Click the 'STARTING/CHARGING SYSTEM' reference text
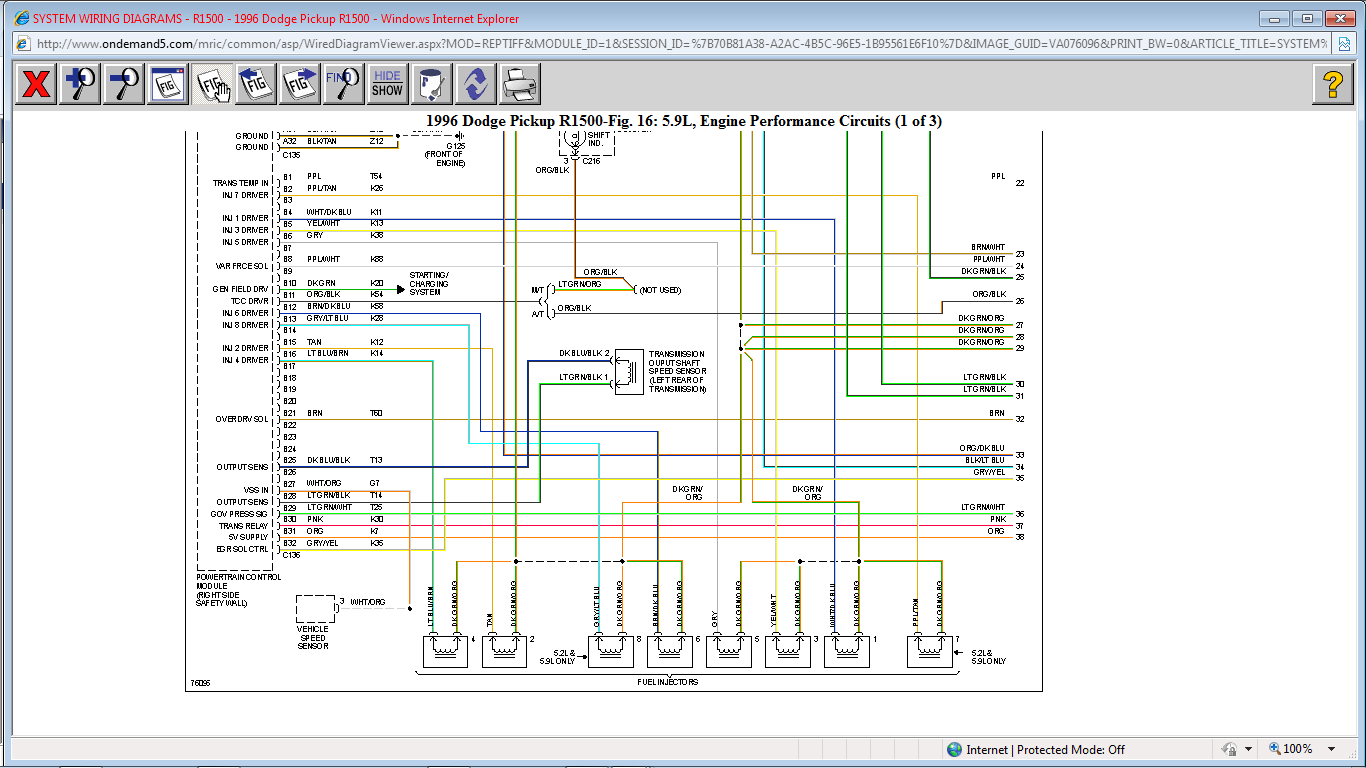This screenshot has width=1366, height=768. (x=429, y=283)
